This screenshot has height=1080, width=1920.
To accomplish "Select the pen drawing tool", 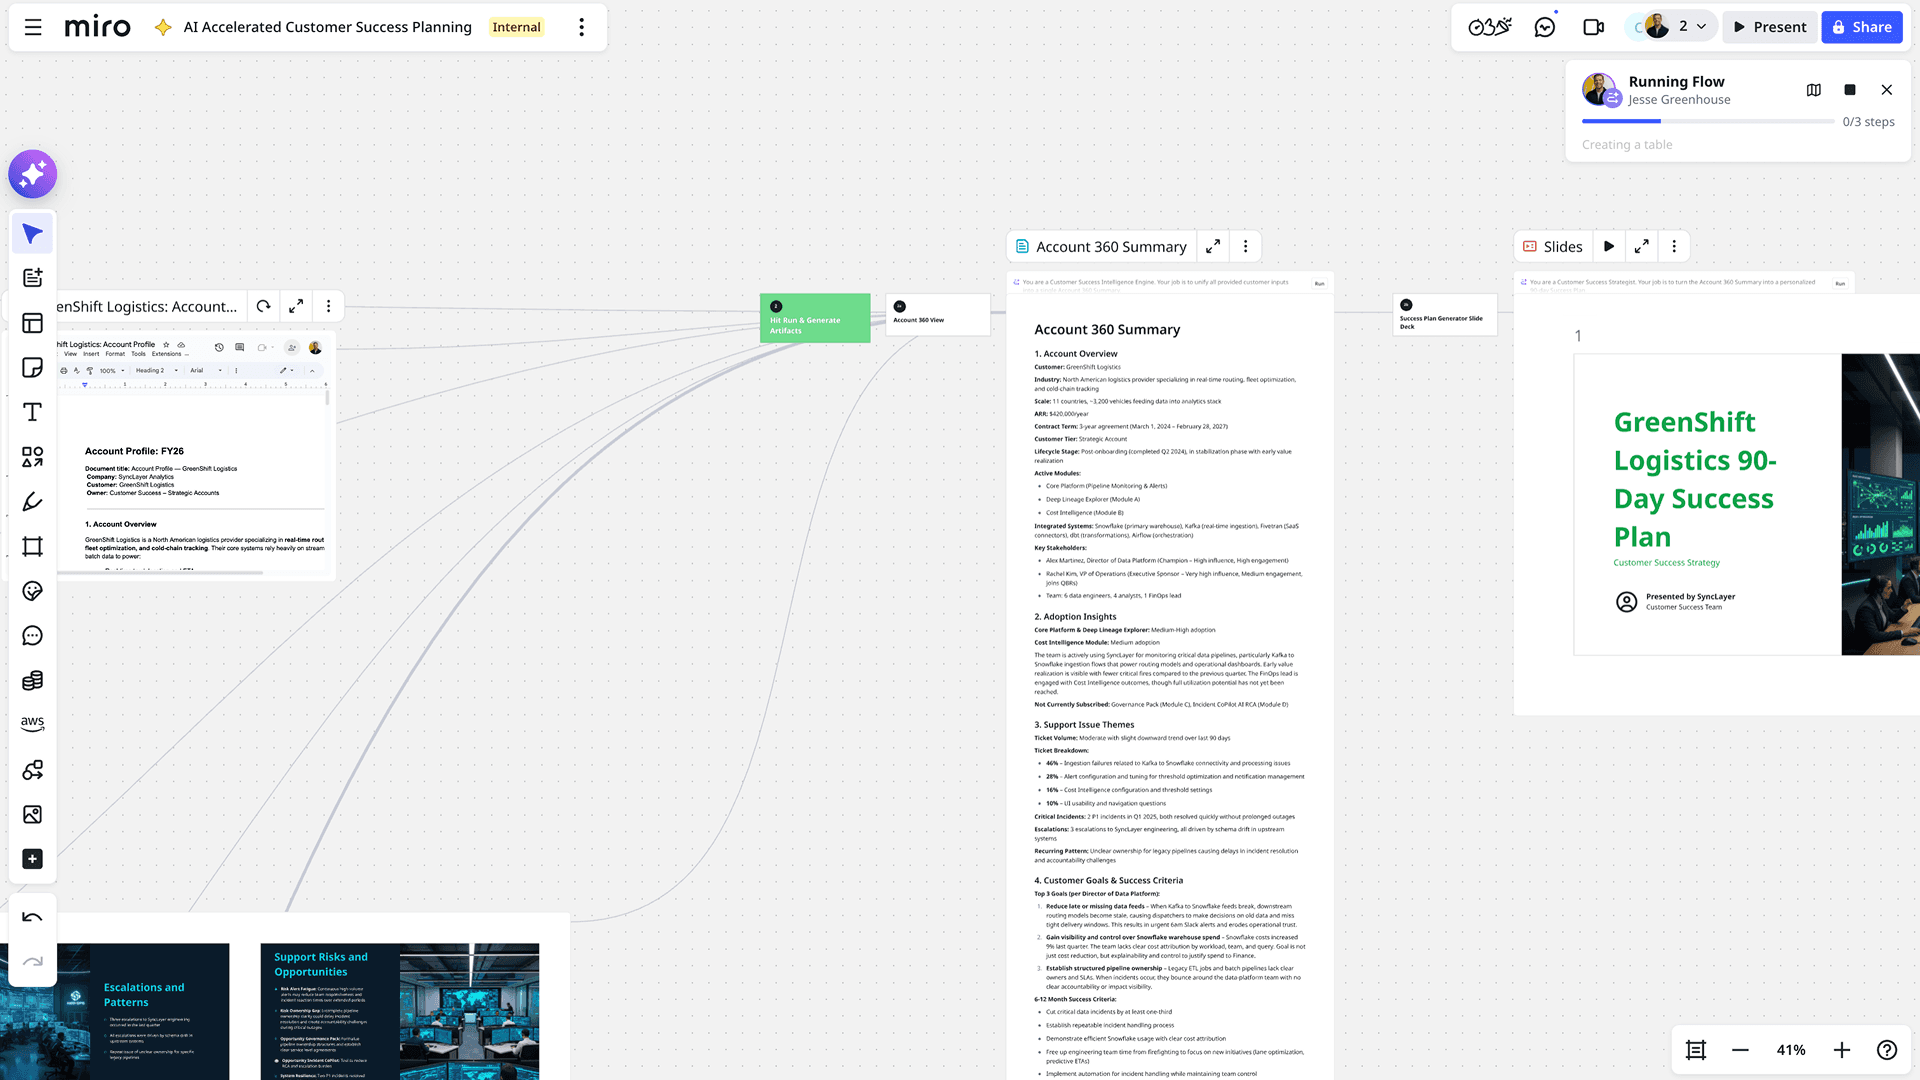I will coord(32,502).
